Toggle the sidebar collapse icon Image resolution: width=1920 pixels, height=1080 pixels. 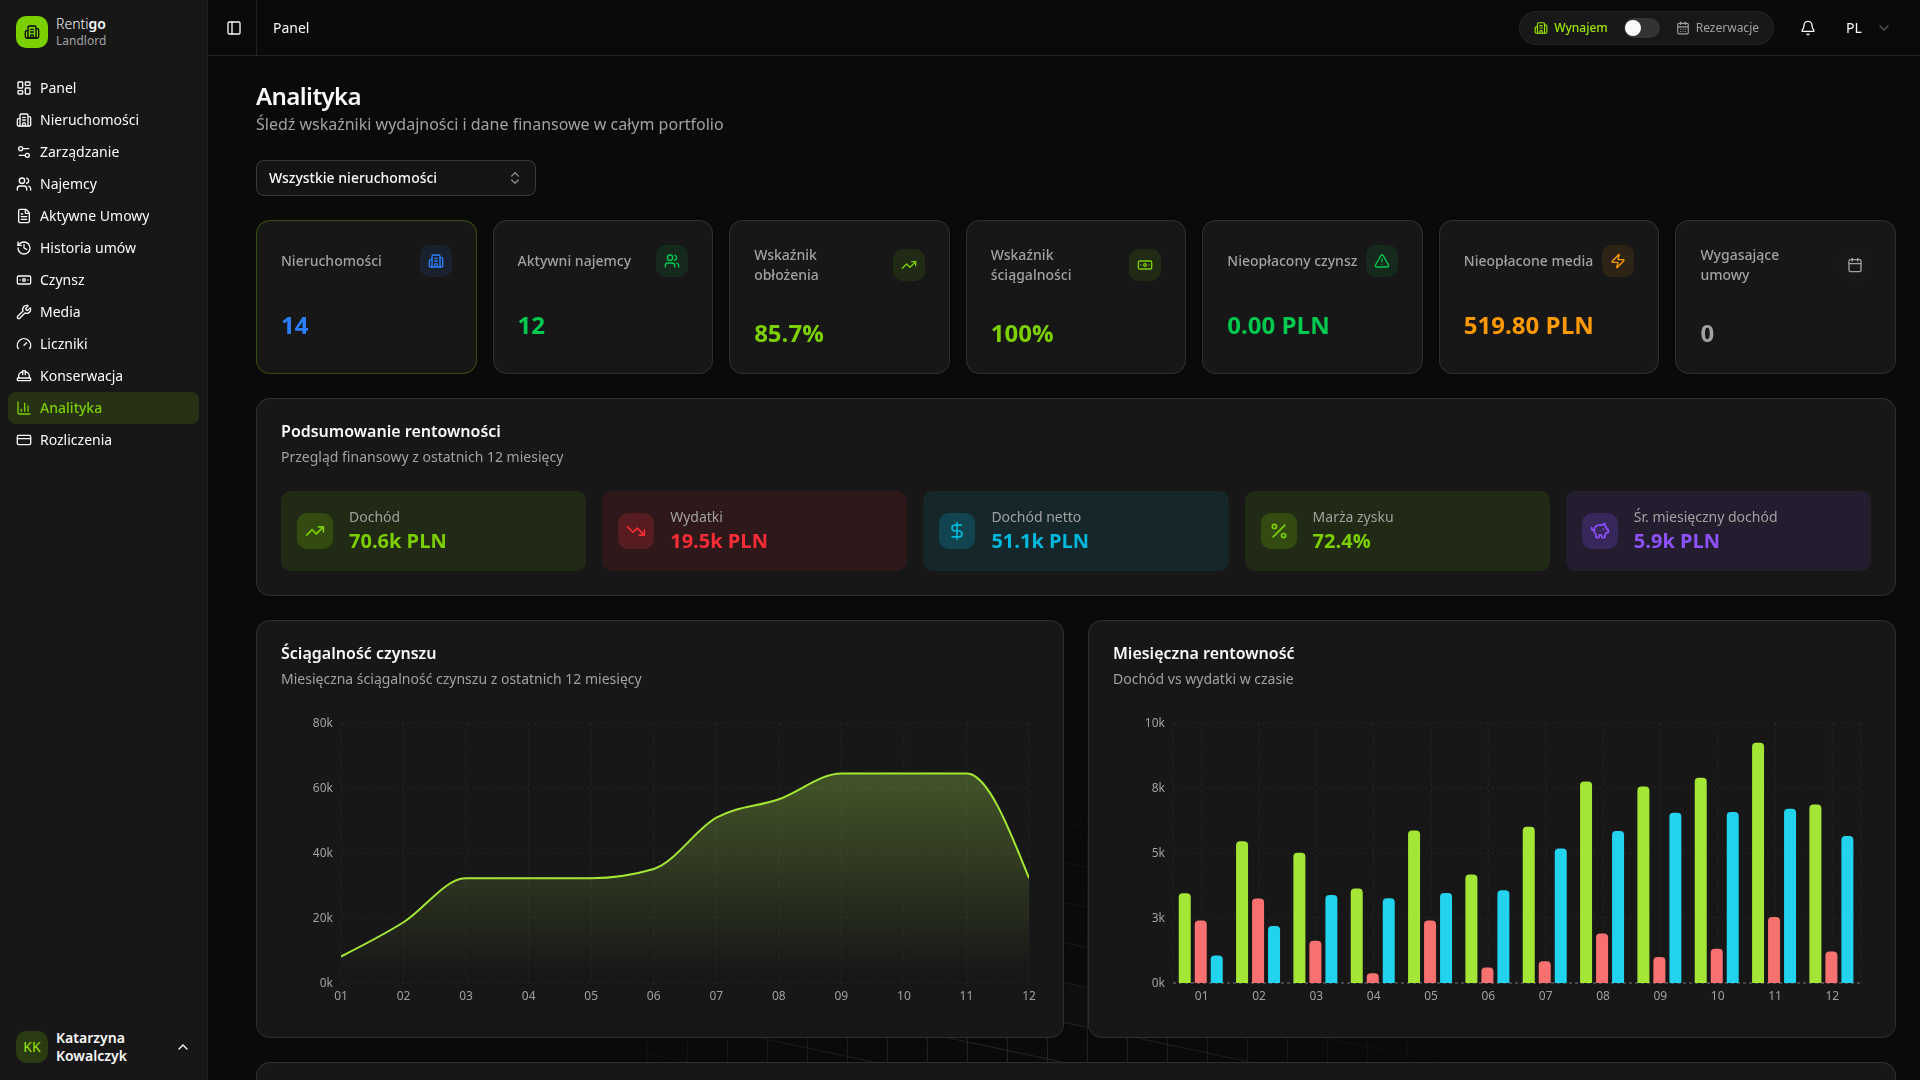click(x=234, y=28)
